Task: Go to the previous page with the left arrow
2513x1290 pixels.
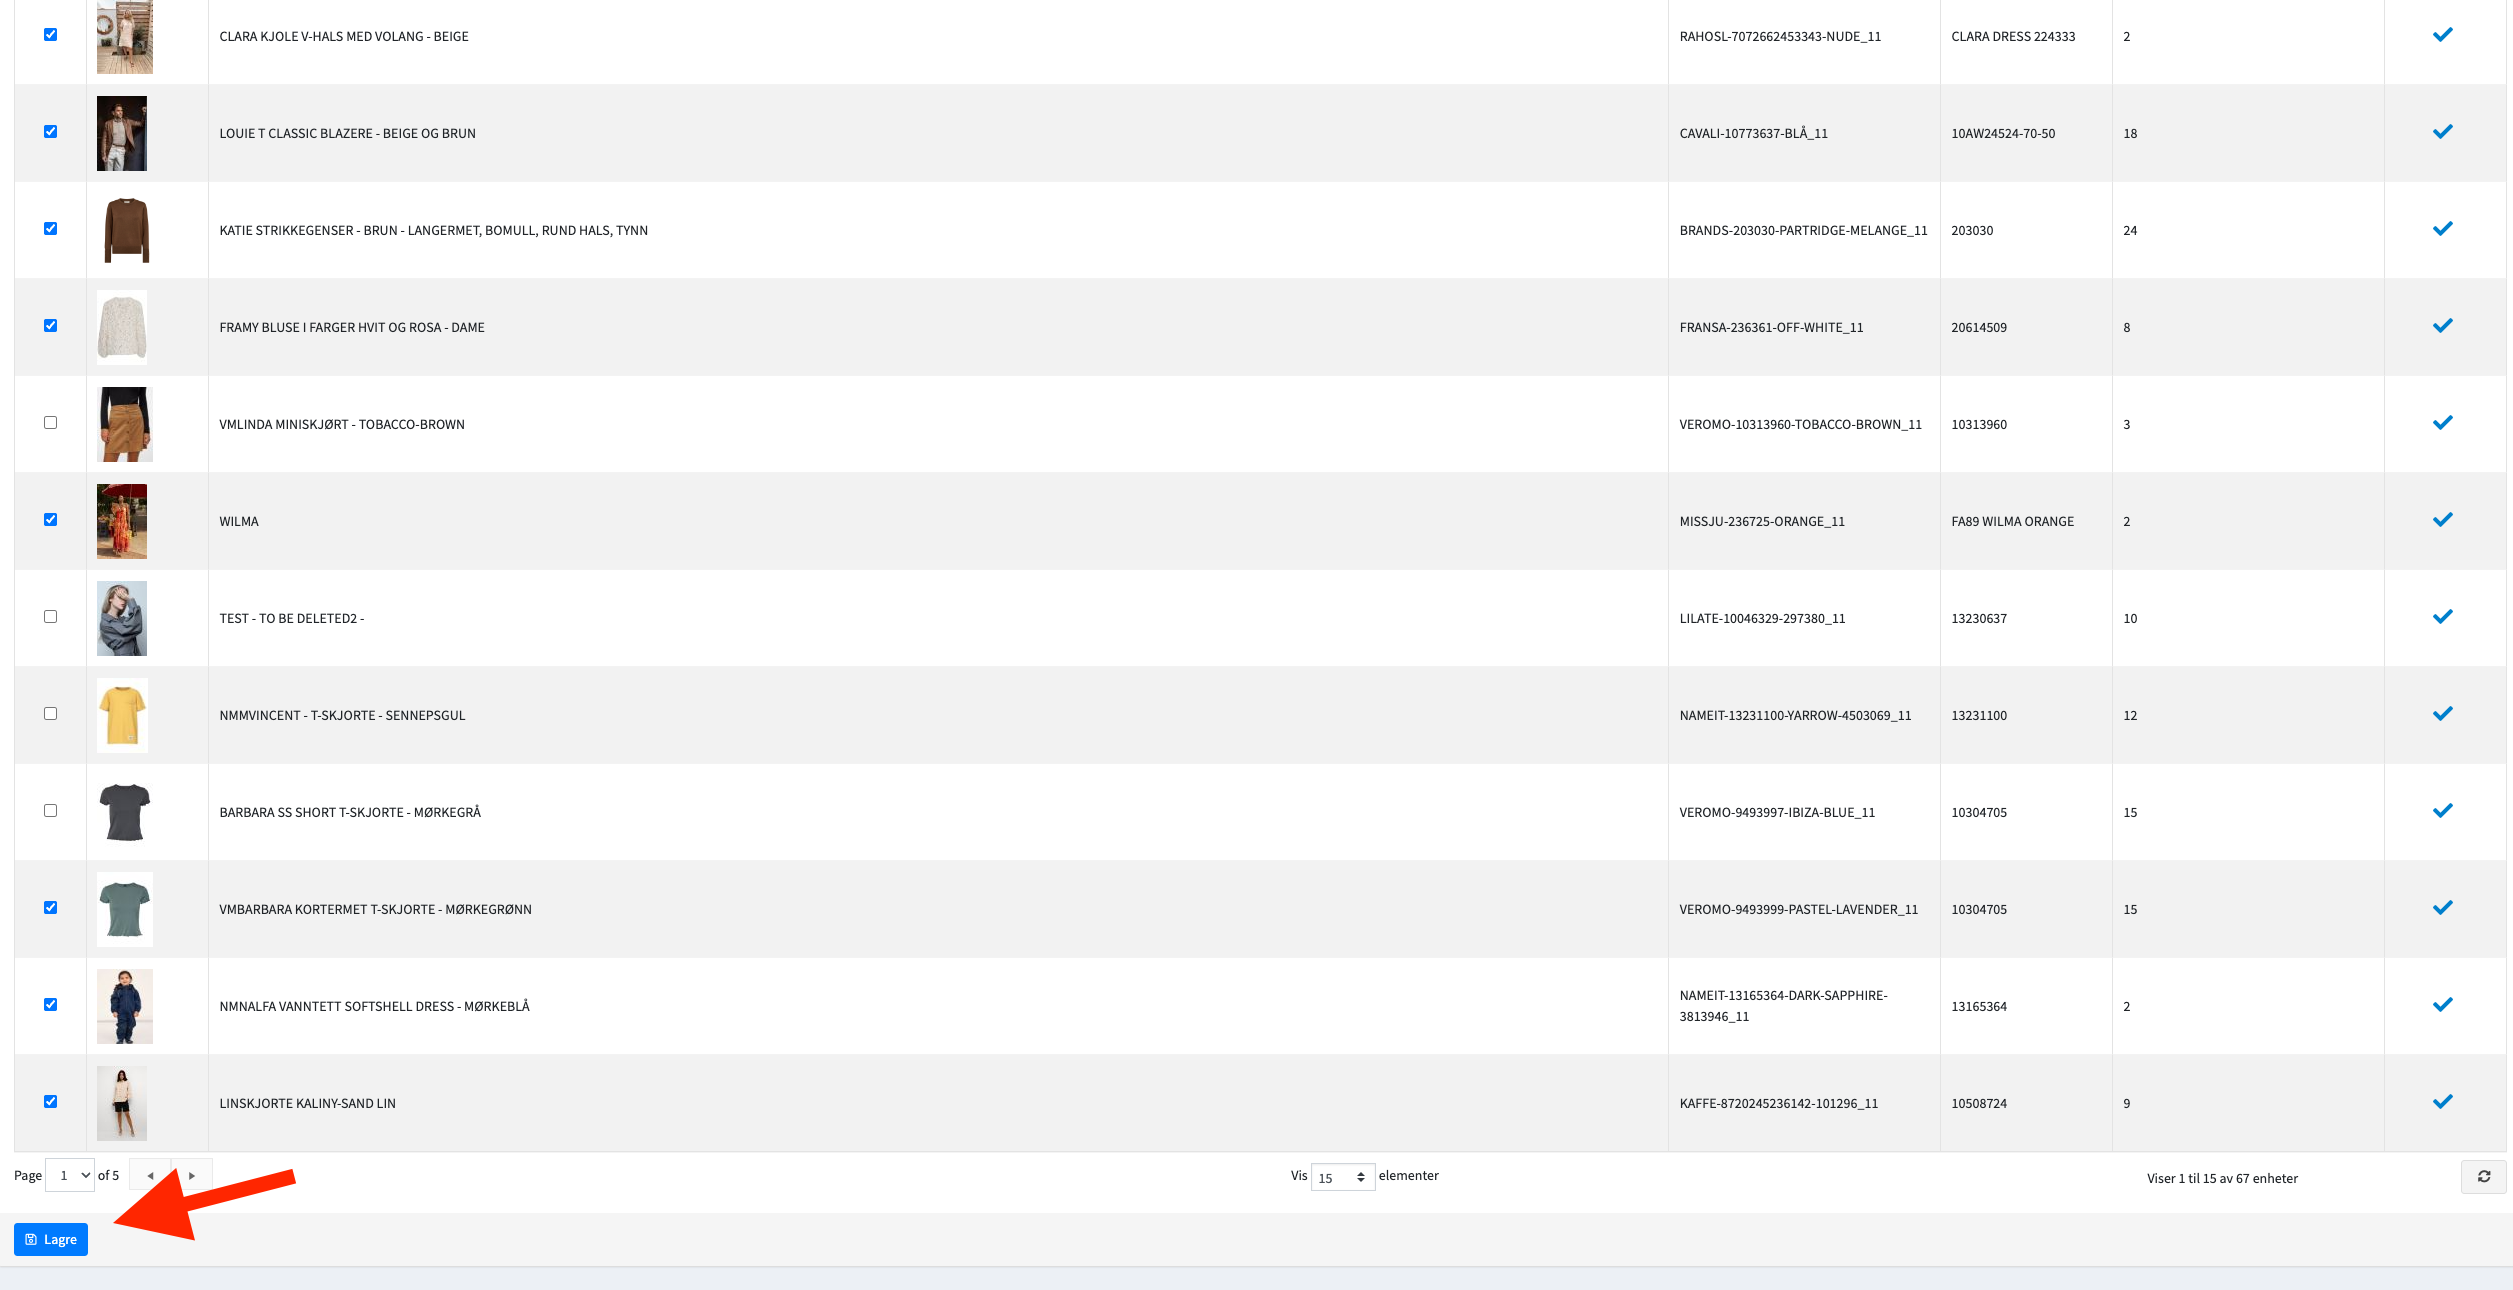Action: click(x=150, y=1176)
